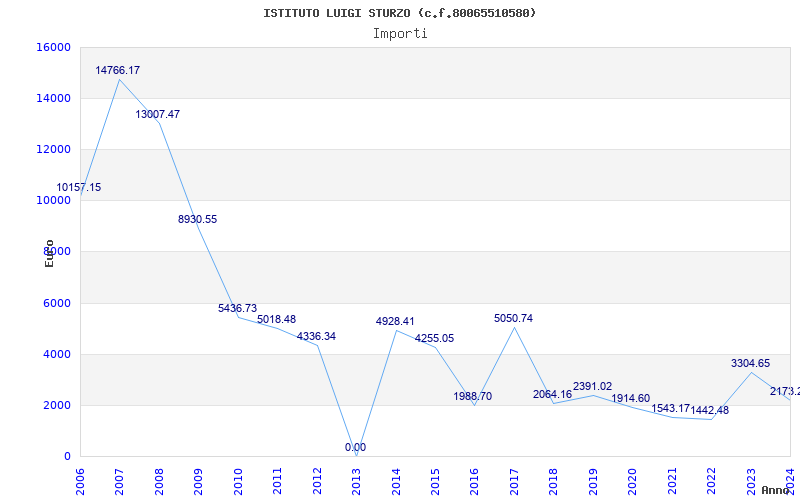800x500 pixels.
Task: Click the 2022 x-axis year label
Action: [712, 482]
